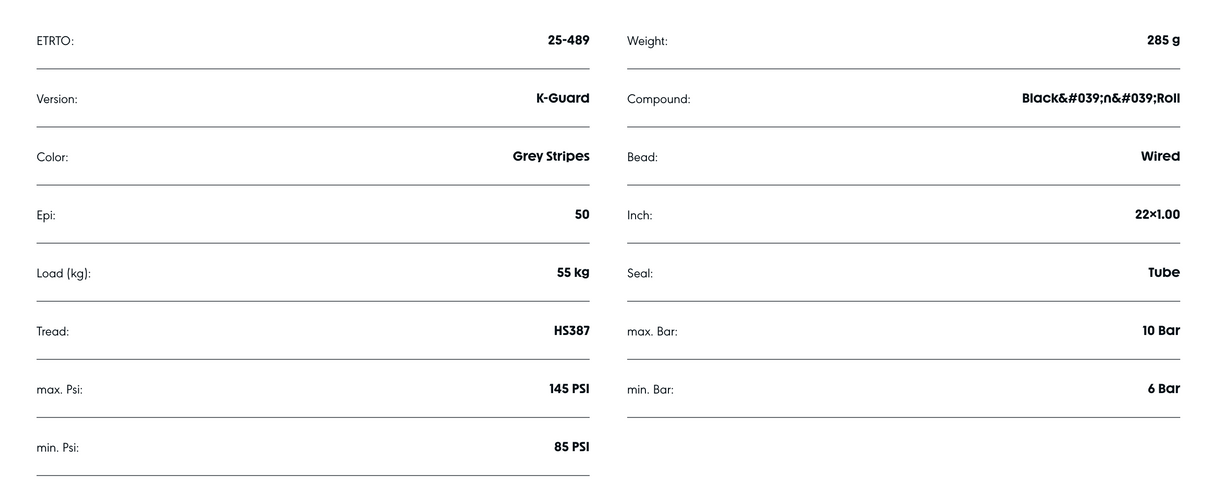This screenshot has width=1214, height=491.
Task: Click the ETRTO label
Action: point(55,41)
